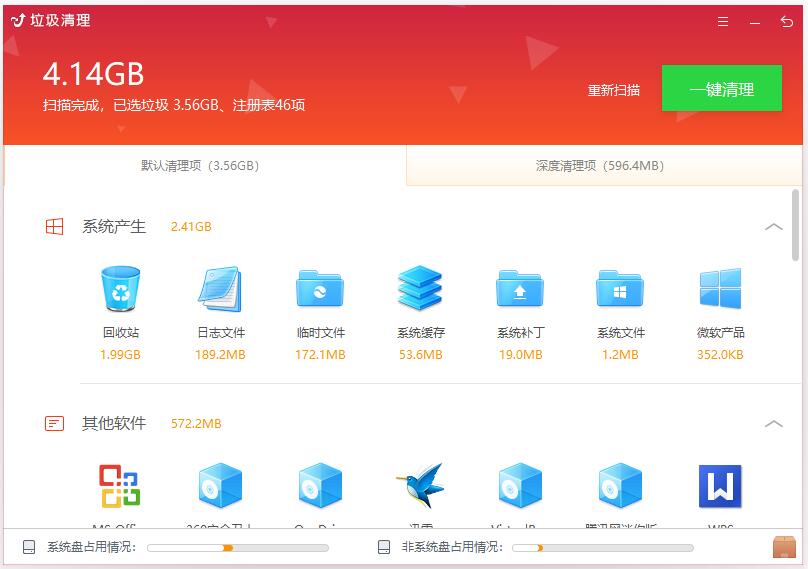This screenshot has height=569, width=808.
Task: Select the Xunlei hummingbird icon
Action: pos(420,486)
